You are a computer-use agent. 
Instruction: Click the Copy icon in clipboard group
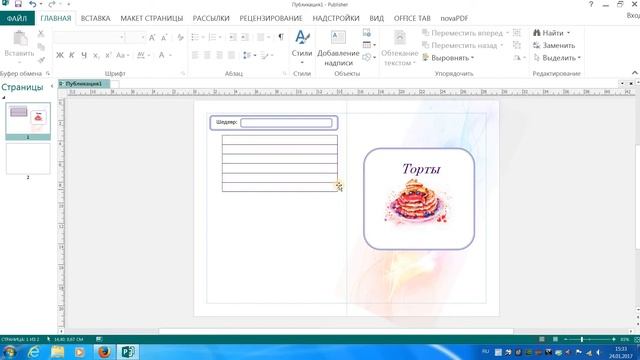click(x=41, y=47)
